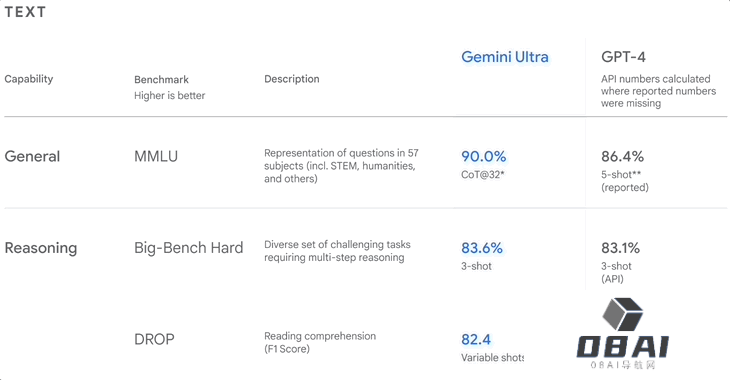Click the Capability column header
The height and width of the screenshot is (380, 730).
pyautogui.click(x=29, y=79)
